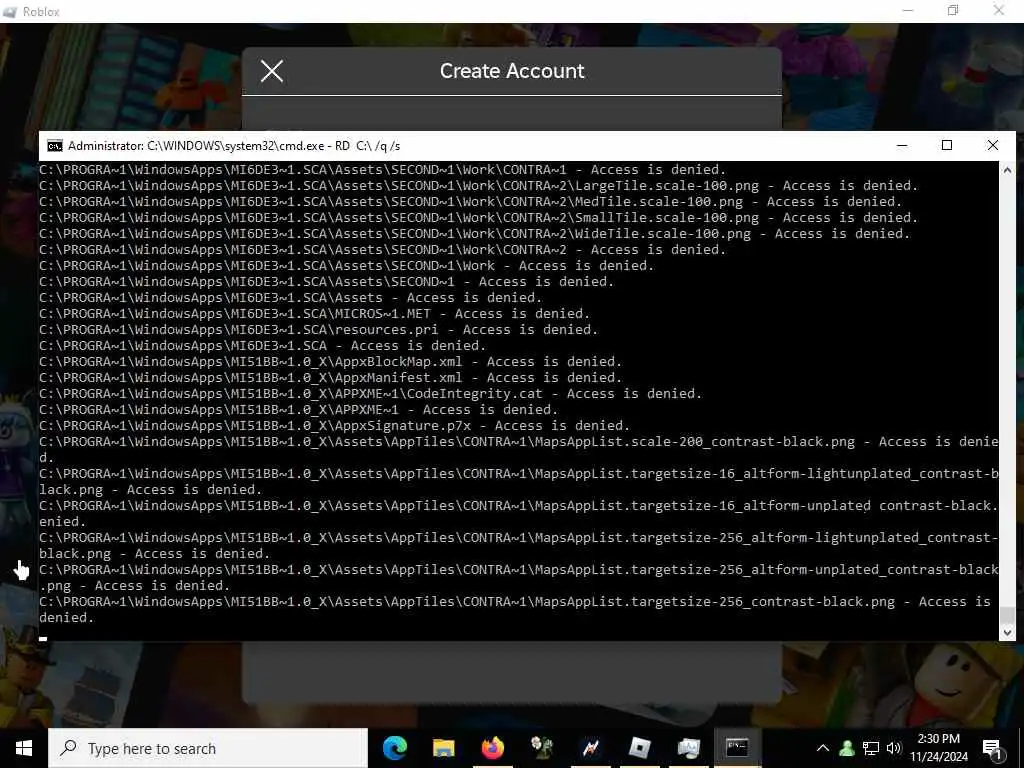Click the AppxSignature.p7x line

[x=334, y=426]
